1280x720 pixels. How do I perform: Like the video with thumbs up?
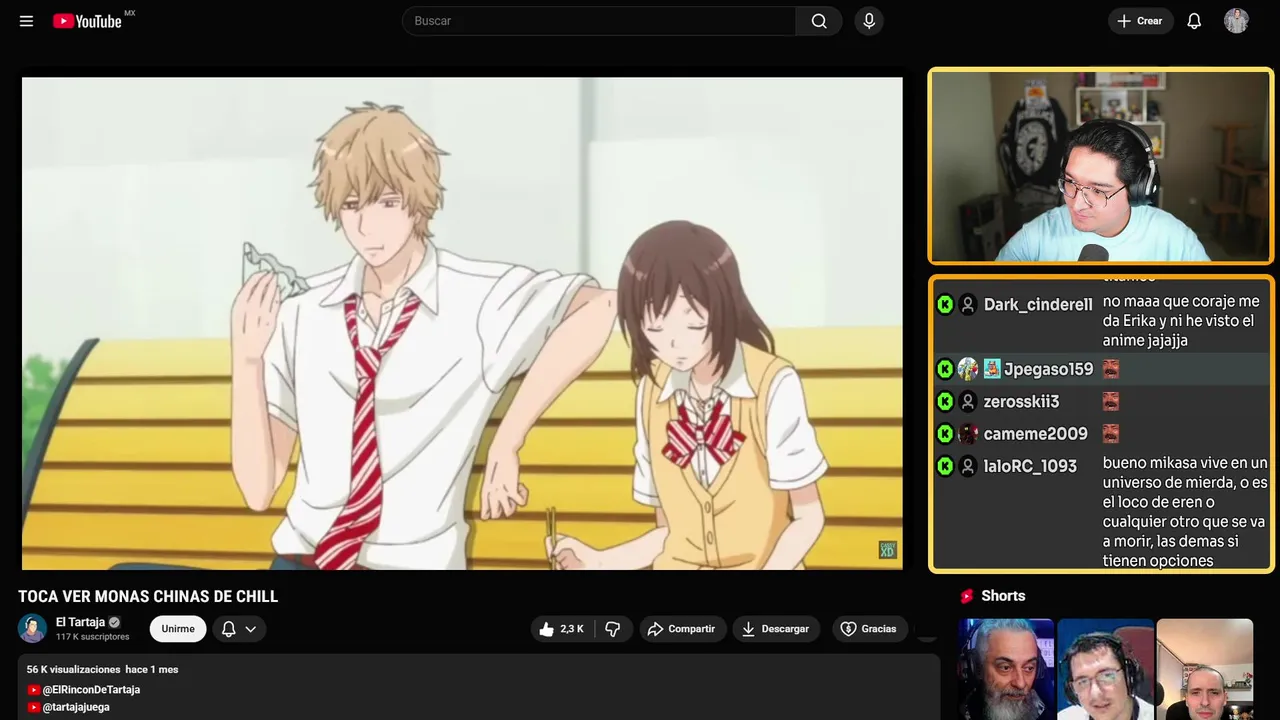tap(561, 629)
